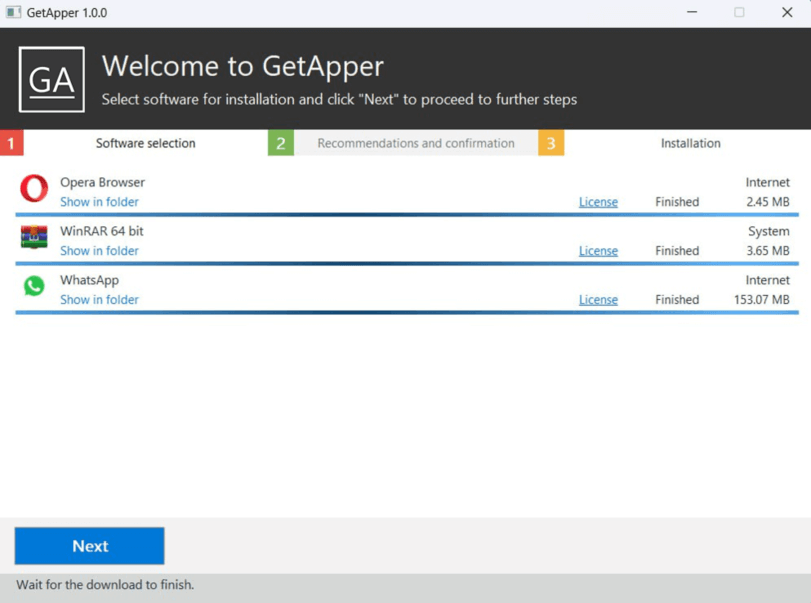Click the Next button
This screenshot has height=603, width=811.
tap(89, 546)
